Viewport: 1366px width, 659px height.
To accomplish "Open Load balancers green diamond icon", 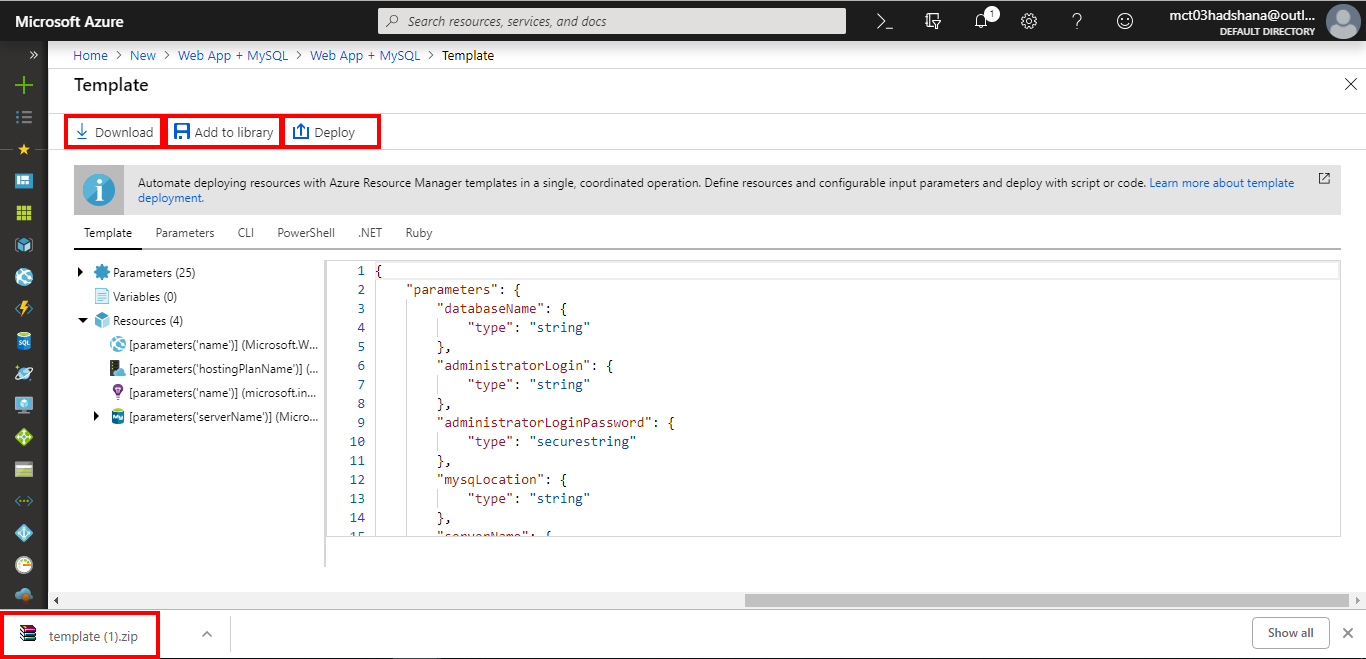I will (24, 437).
